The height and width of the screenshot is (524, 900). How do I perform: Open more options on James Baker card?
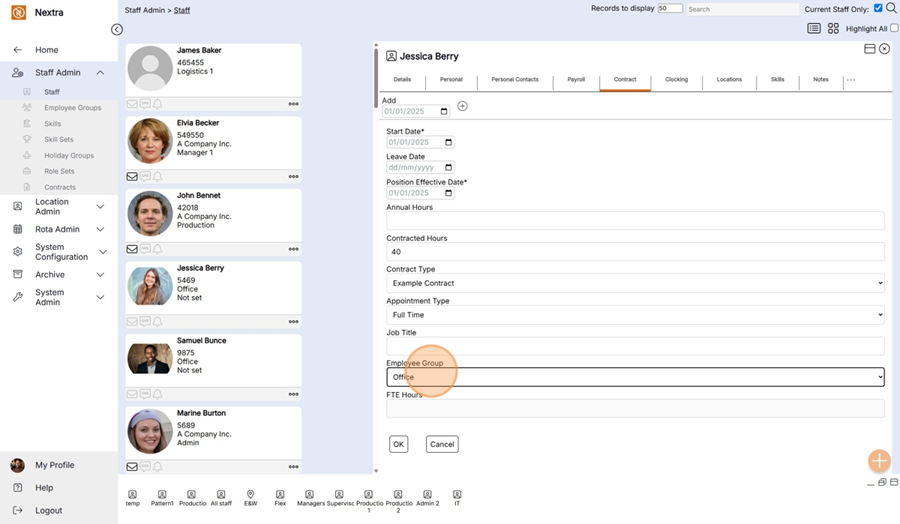293,104
